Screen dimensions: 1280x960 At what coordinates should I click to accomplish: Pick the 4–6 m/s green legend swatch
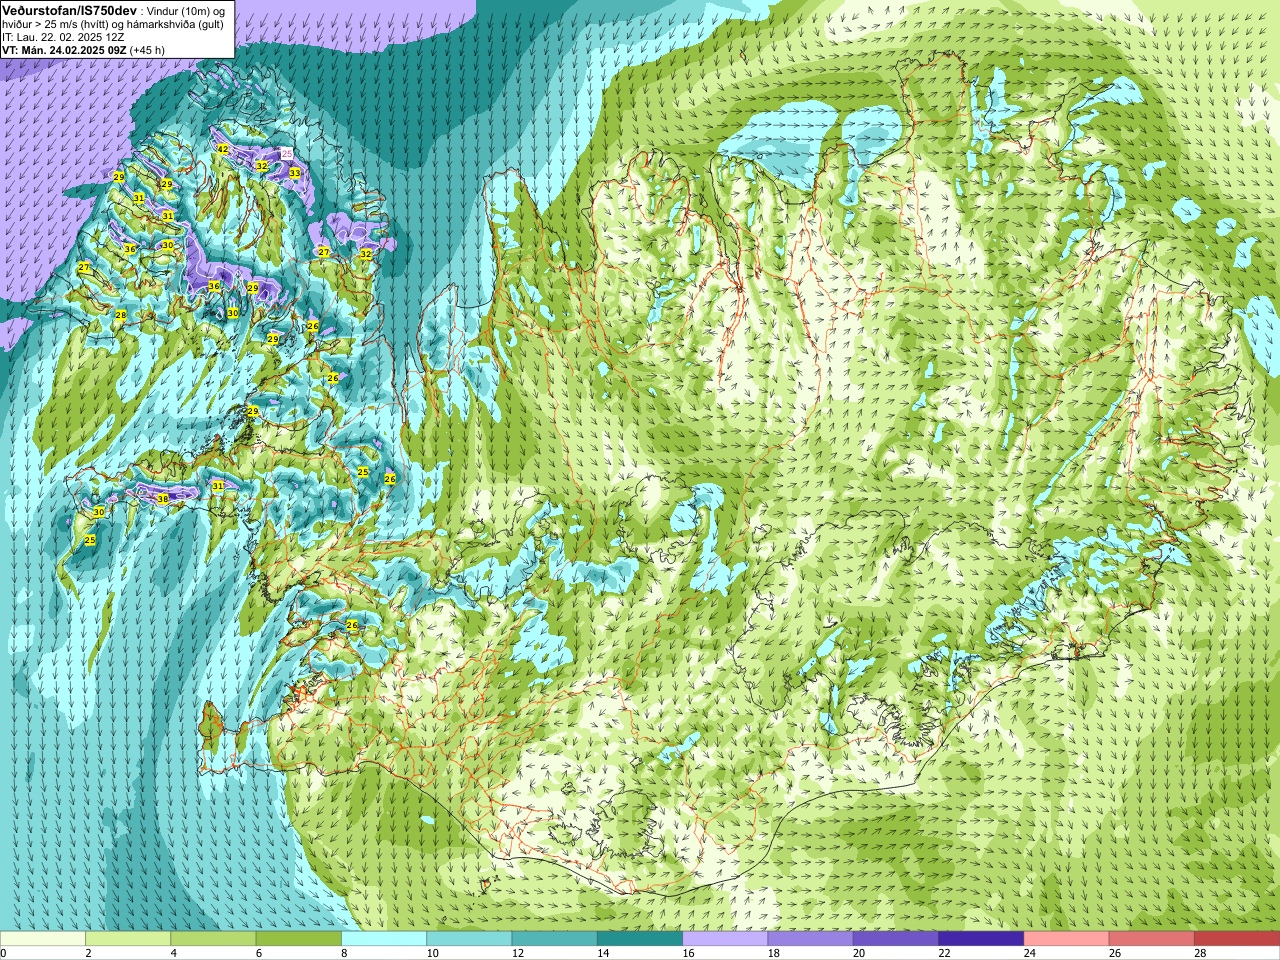pos(213,939)
